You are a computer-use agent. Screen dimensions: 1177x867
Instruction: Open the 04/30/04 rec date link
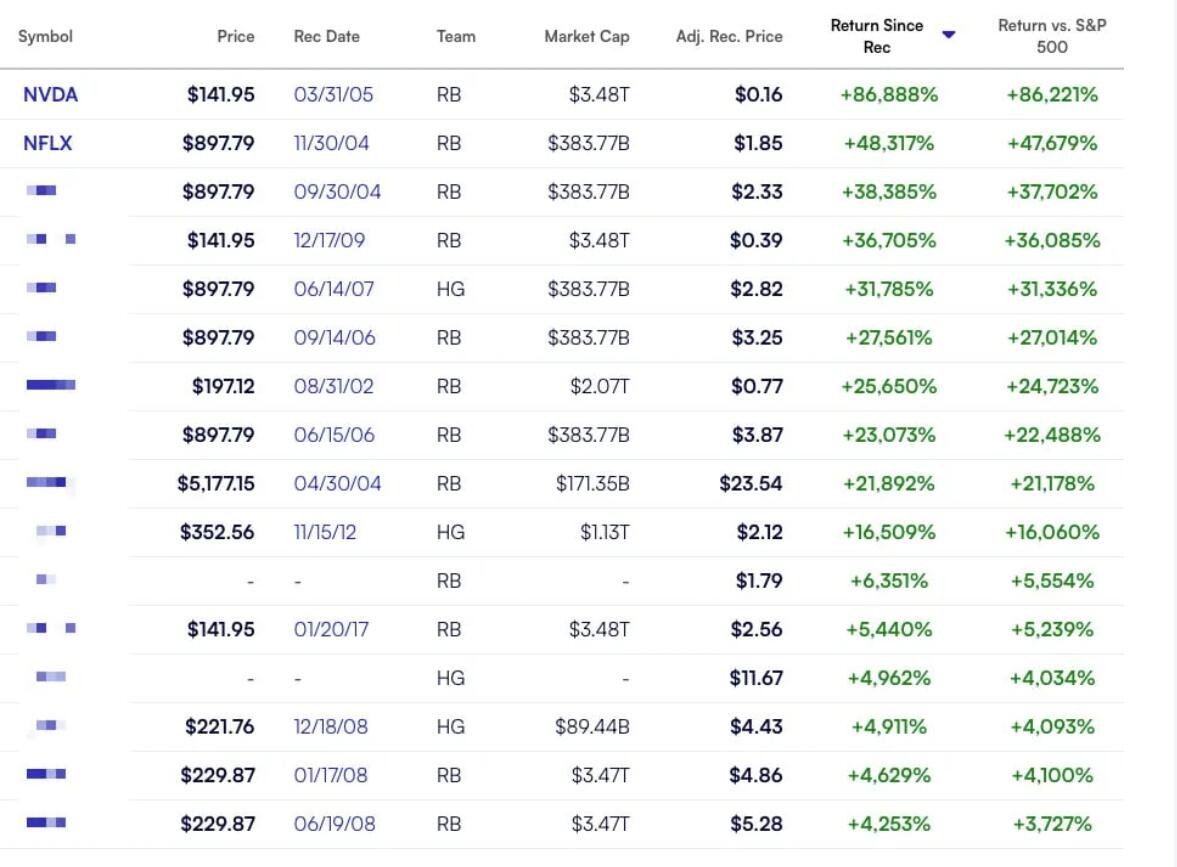337,483
